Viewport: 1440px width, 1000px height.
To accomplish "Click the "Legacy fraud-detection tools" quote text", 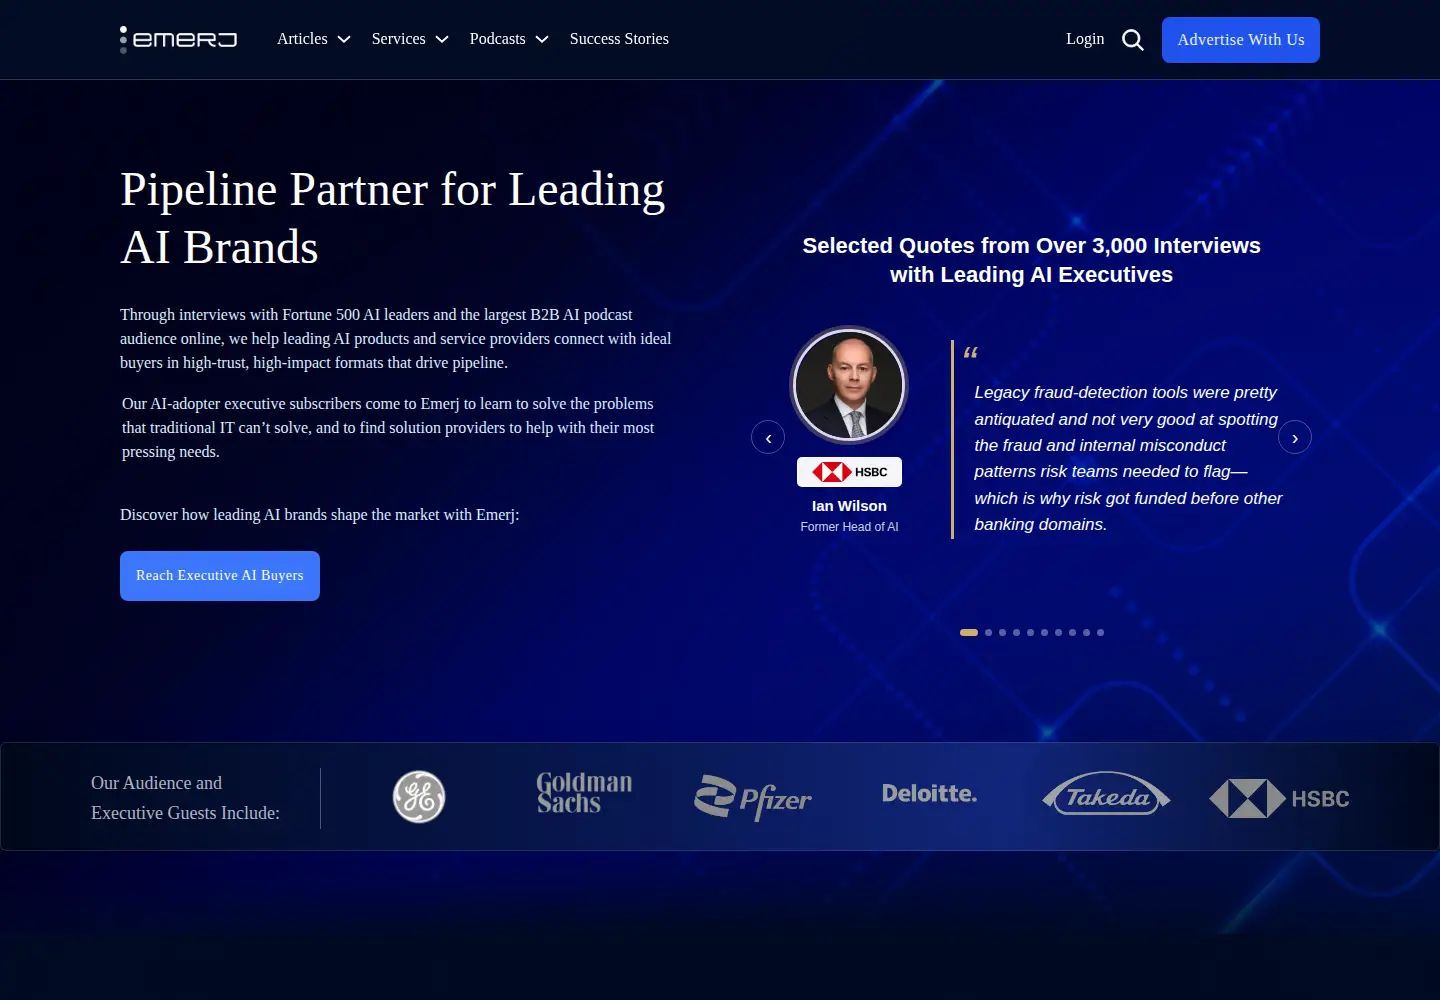I will coord(1128,458).
